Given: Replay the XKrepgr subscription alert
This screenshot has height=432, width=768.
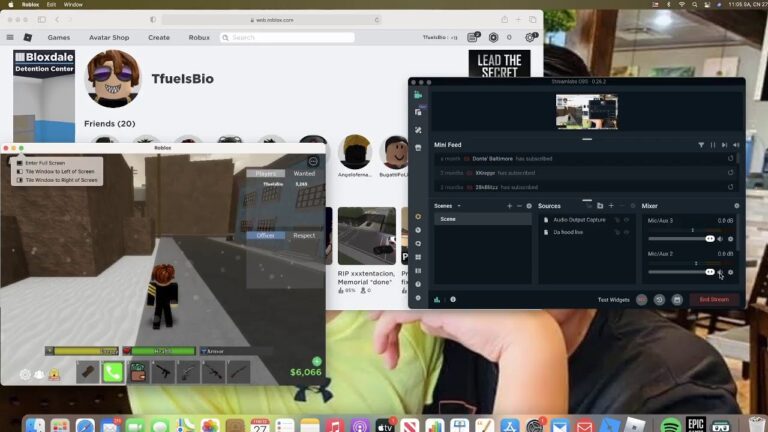Looking at the screenshot, I should (x=730, y=173).
